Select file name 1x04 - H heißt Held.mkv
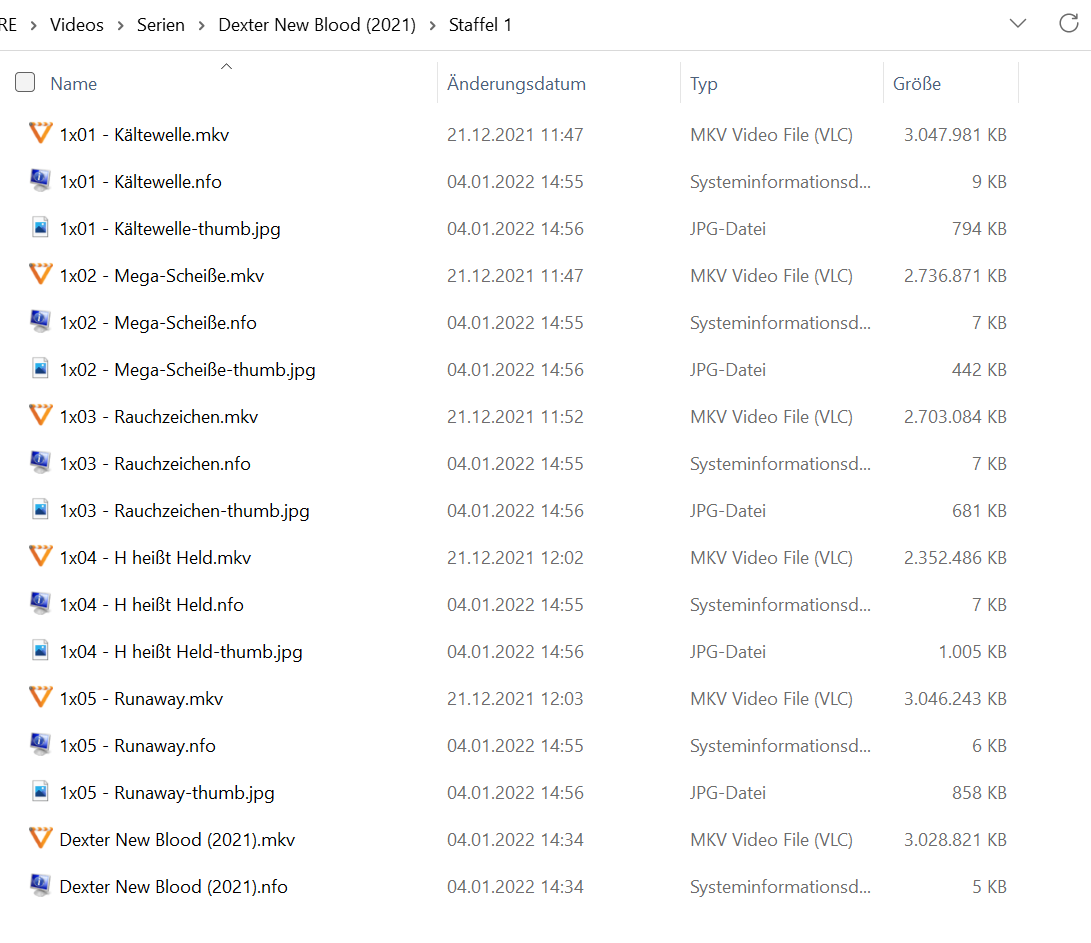The image size is (1091, 943). click(155, 557)
